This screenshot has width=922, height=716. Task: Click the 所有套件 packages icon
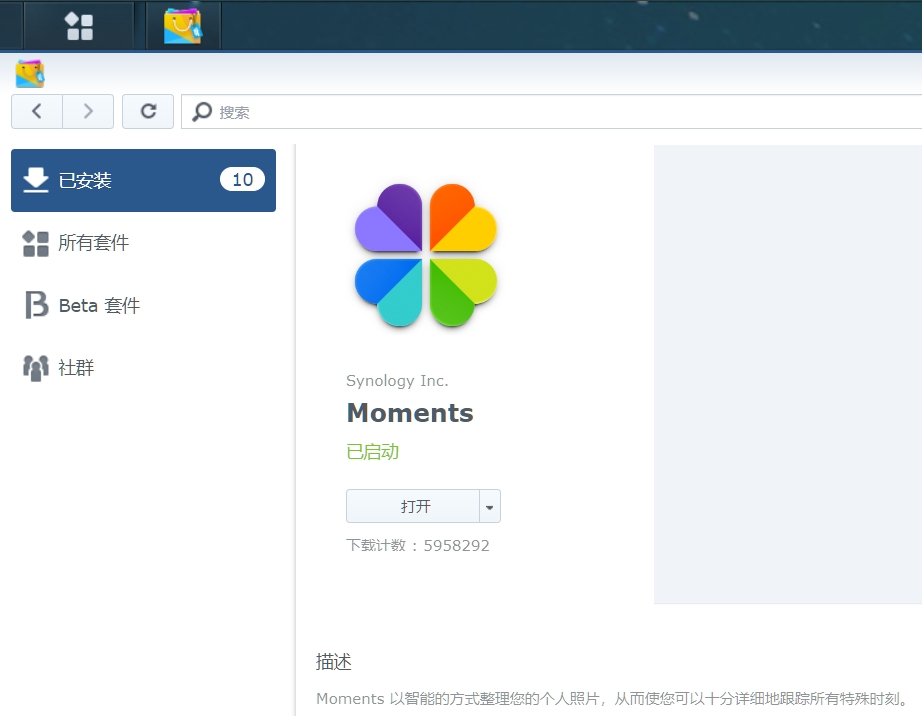pos(36,243)
